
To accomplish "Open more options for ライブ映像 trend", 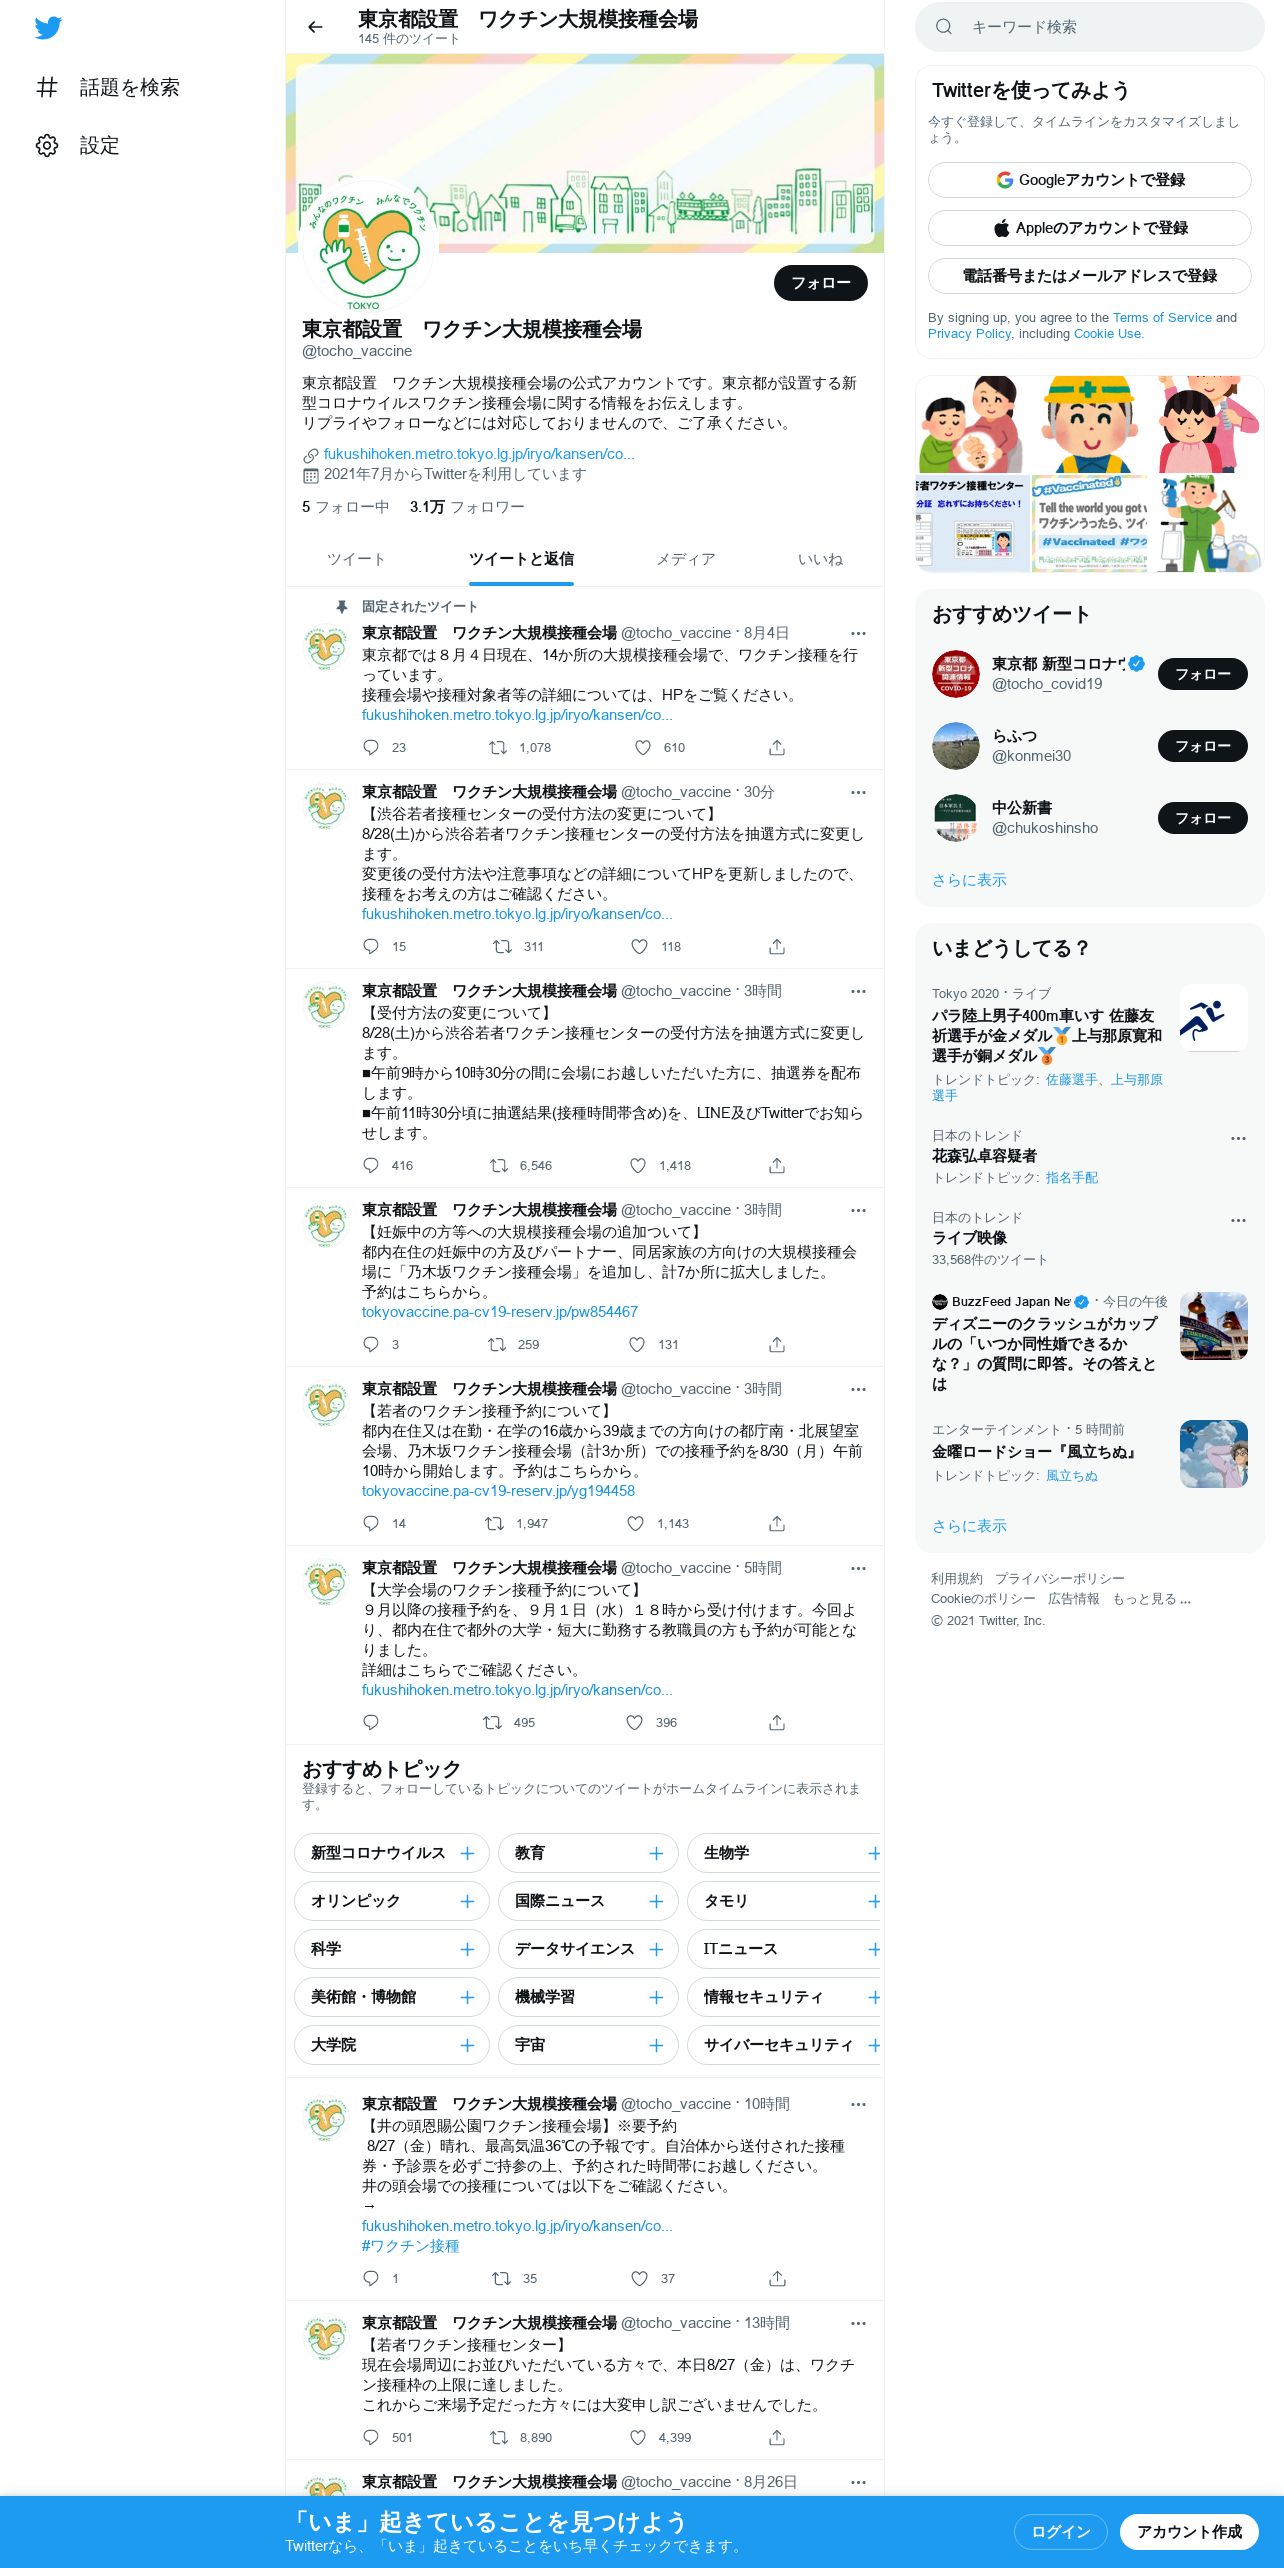I will (1238, 1220).
